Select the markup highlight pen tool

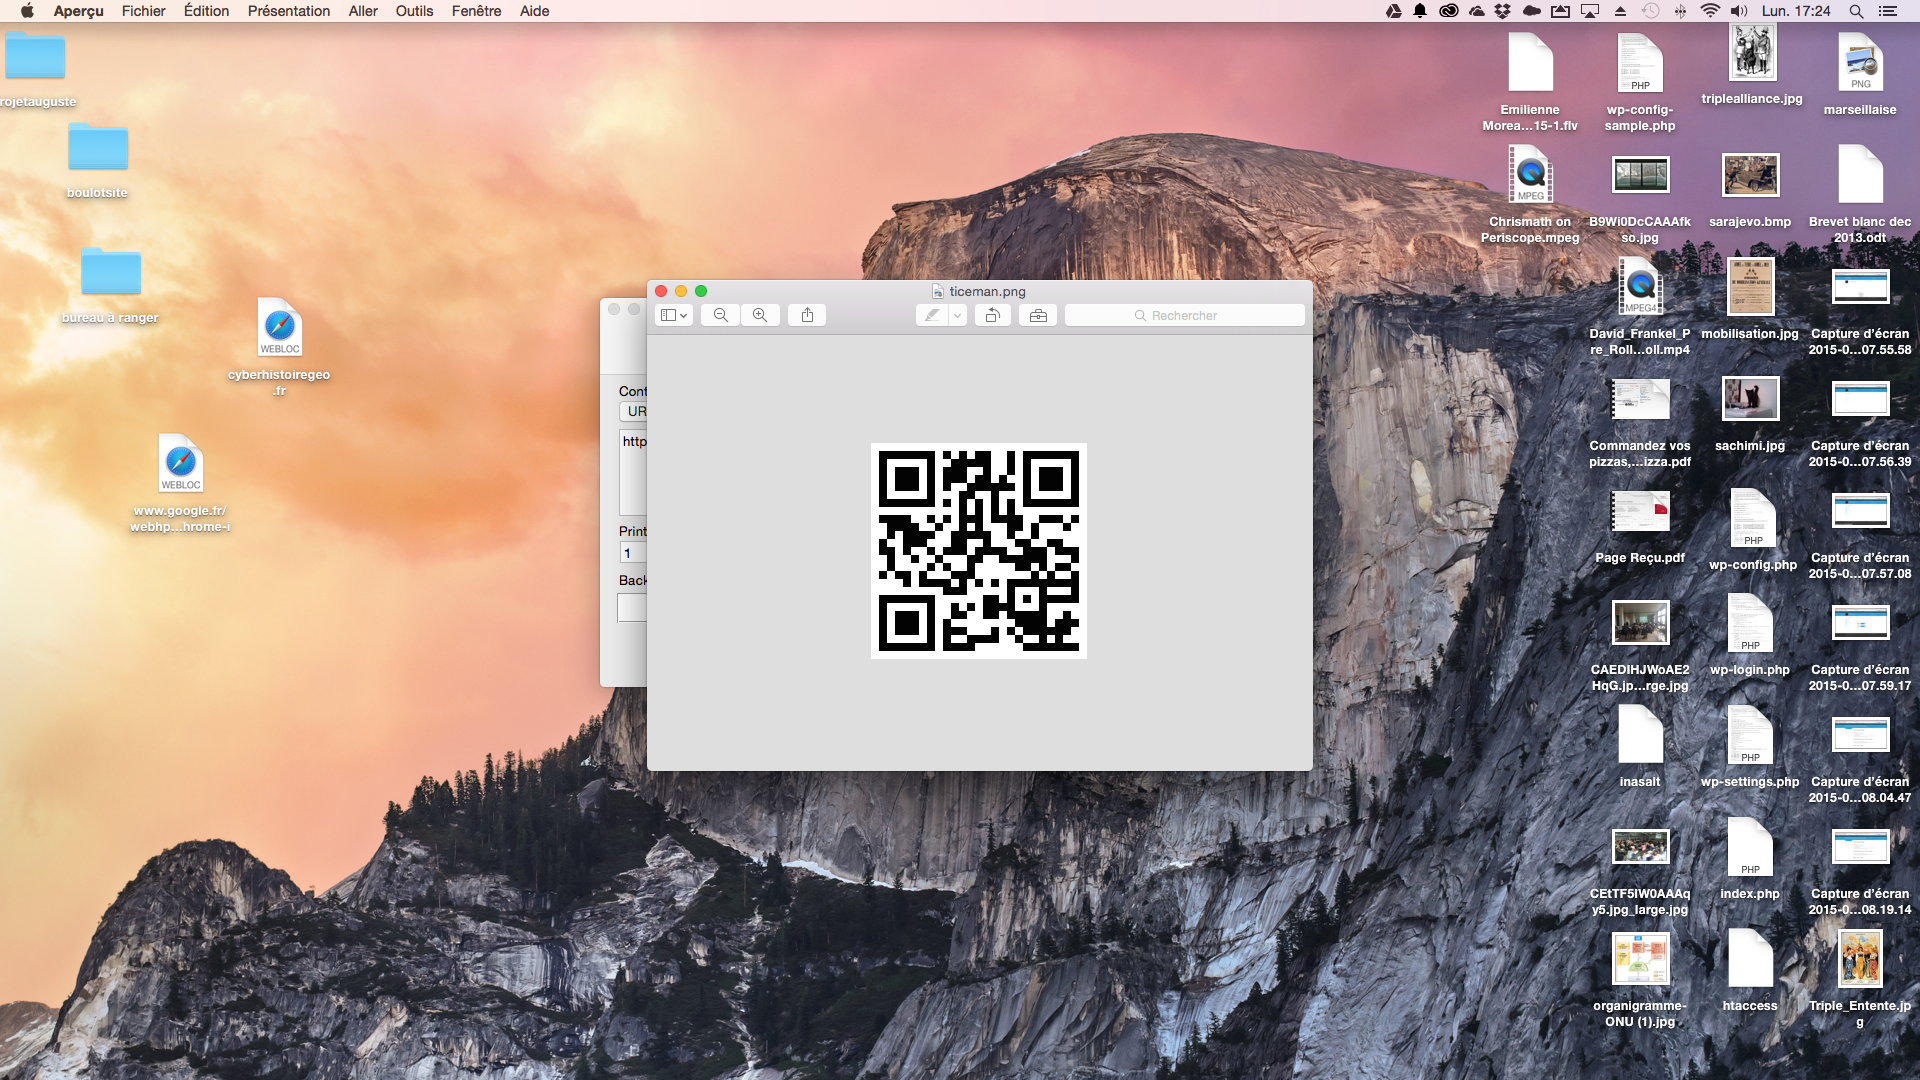coord(932,315)
